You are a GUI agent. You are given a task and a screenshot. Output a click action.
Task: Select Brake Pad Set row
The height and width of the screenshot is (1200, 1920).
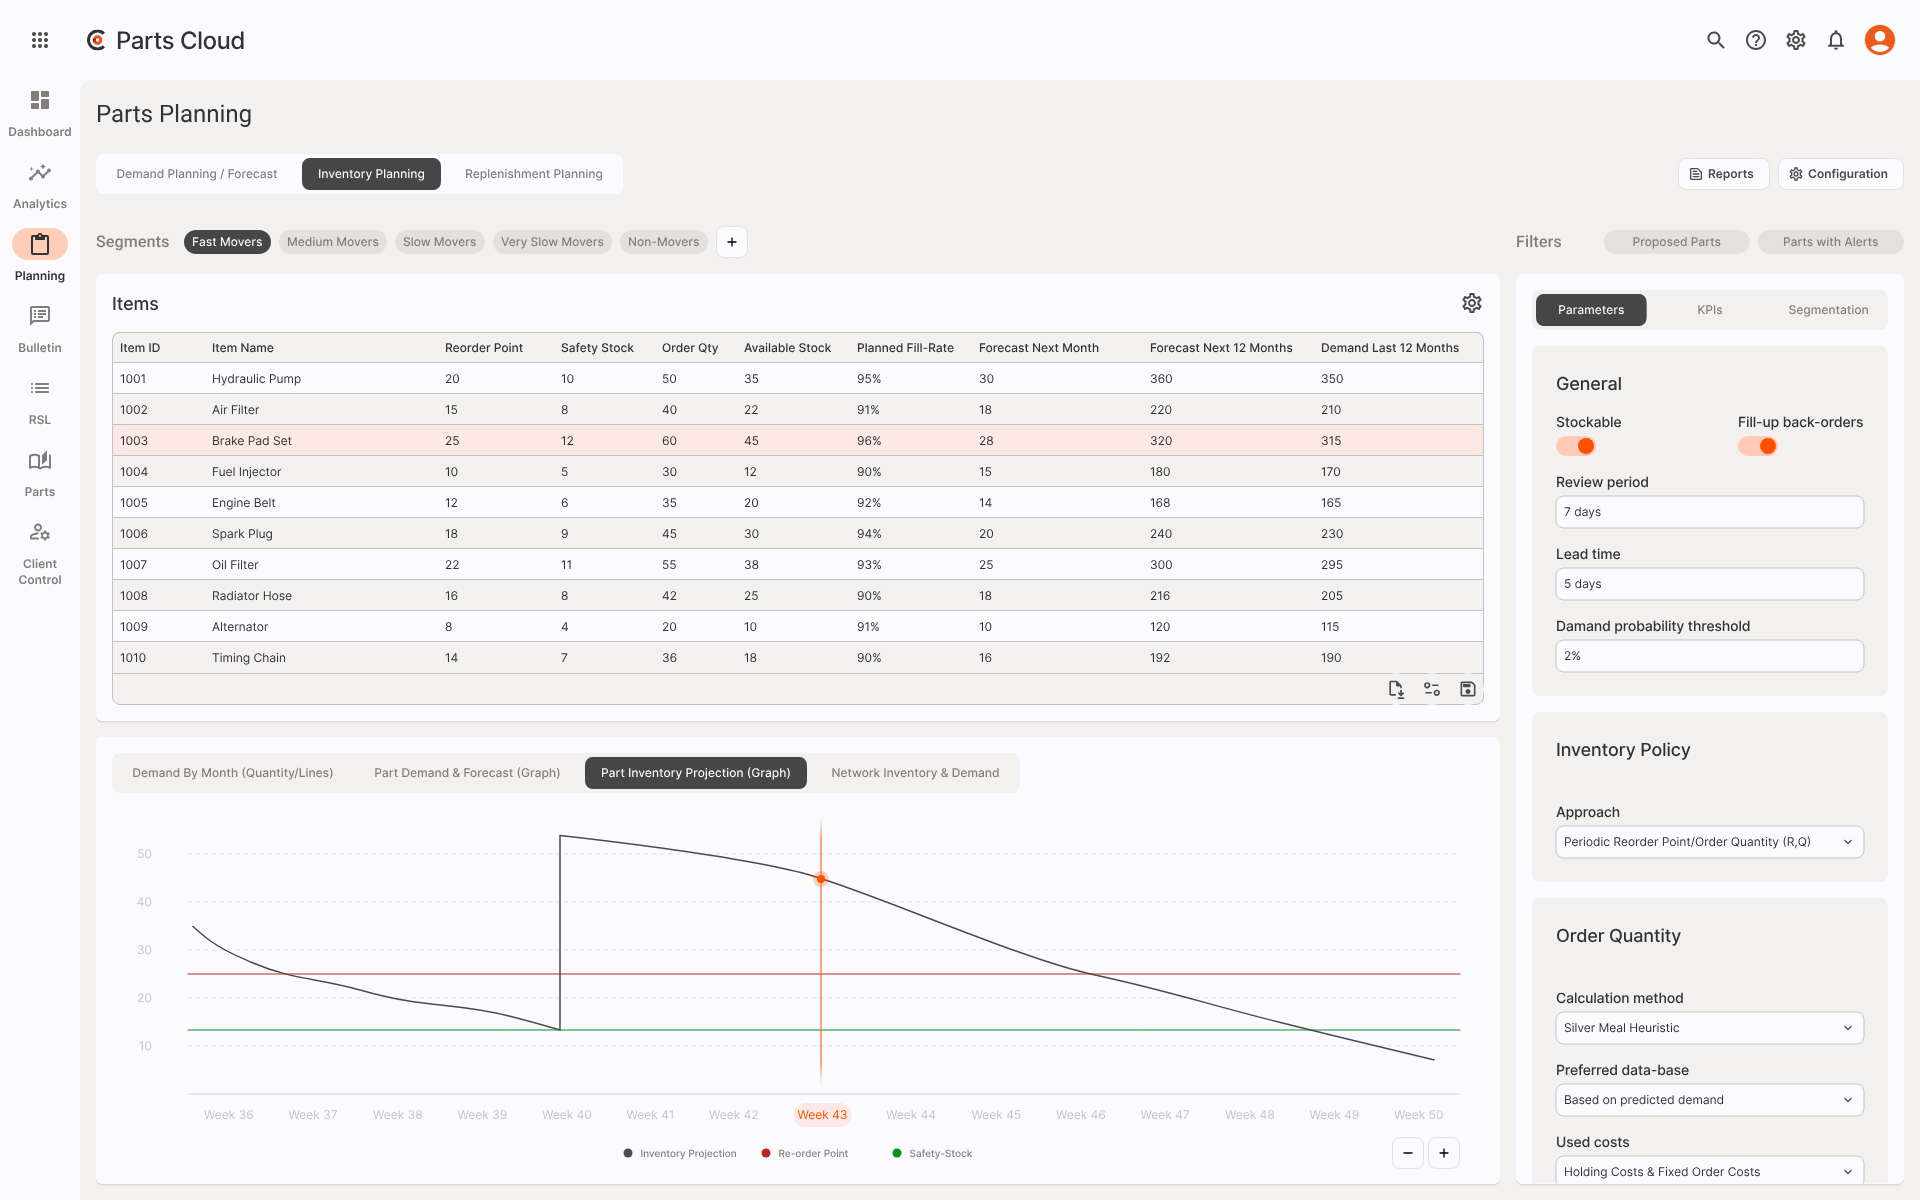coord(798,440)
